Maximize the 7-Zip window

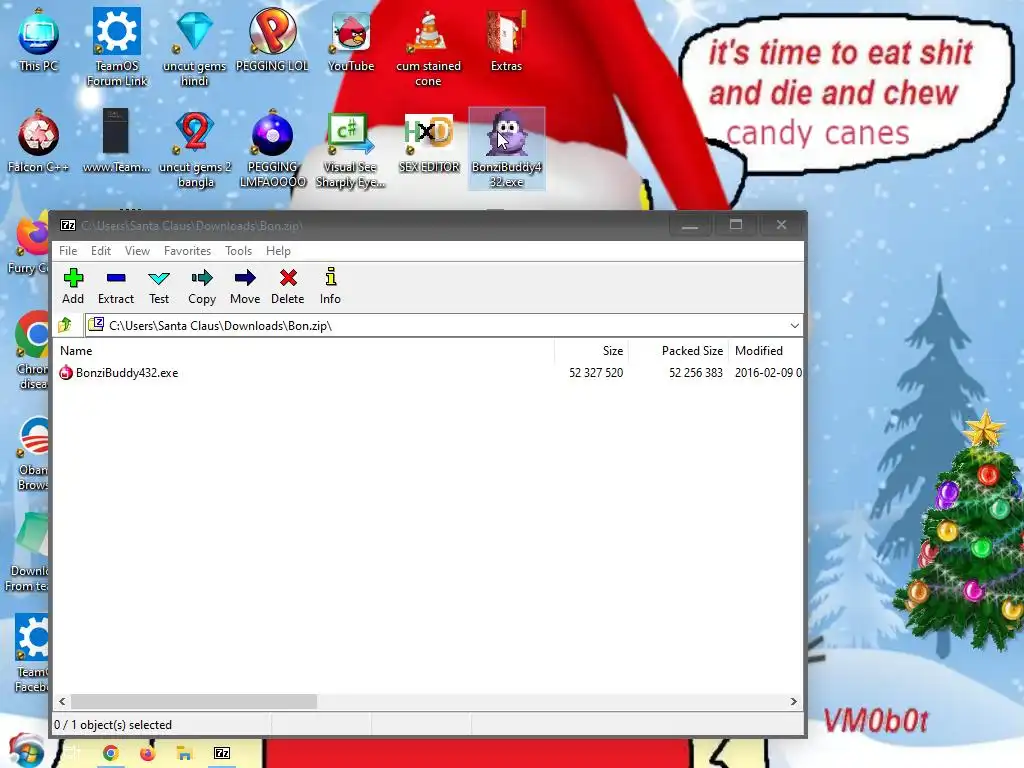pos(735,225)
